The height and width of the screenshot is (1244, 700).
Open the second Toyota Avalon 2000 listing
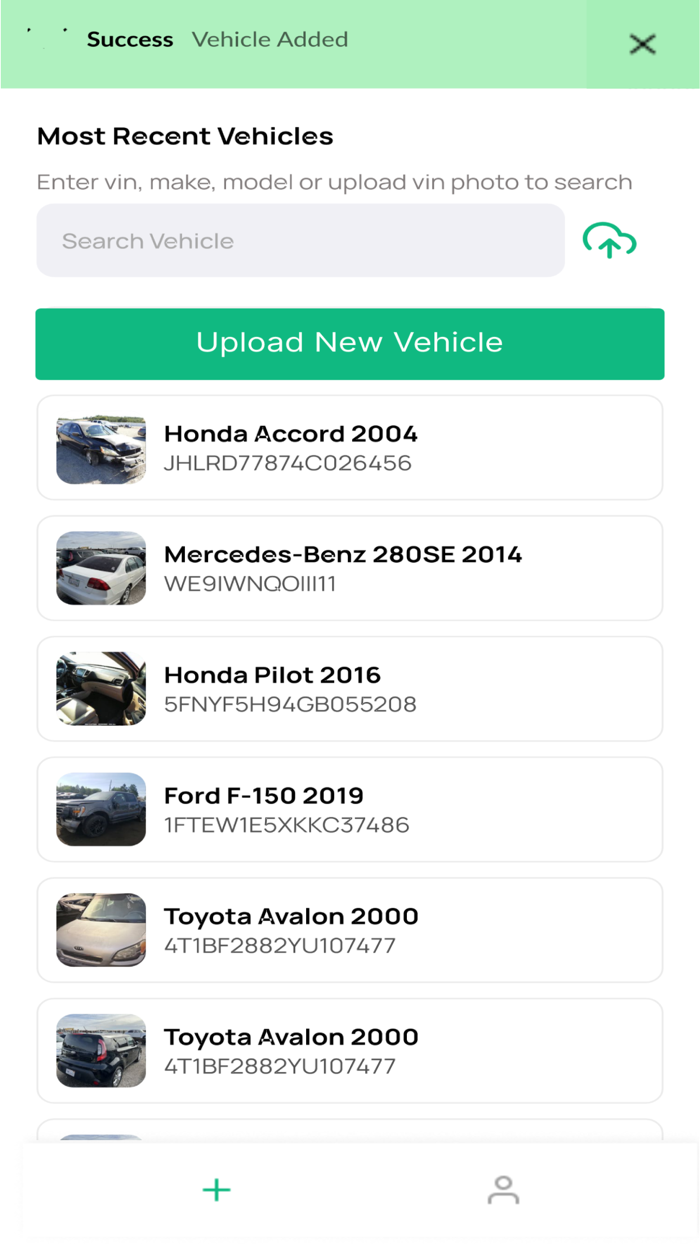click(x=350, y=1050)
